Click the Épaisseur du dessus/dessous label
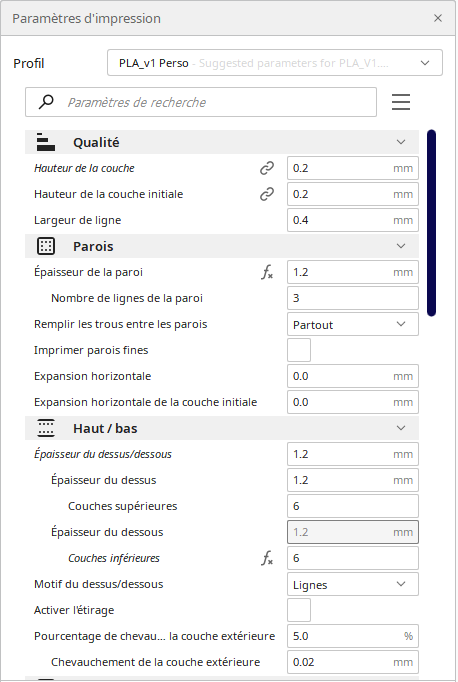458x682 pixels. (103, 454)
